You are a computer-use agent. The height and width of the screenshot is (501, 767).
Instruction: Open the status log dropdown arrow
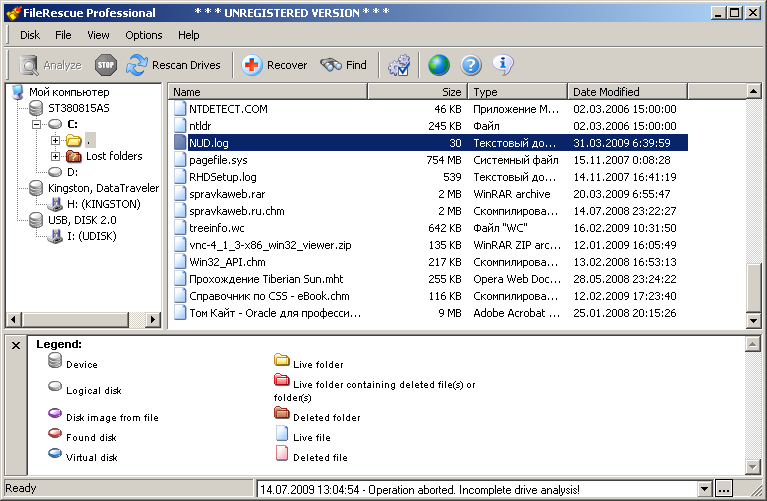(x=704, y=489)
